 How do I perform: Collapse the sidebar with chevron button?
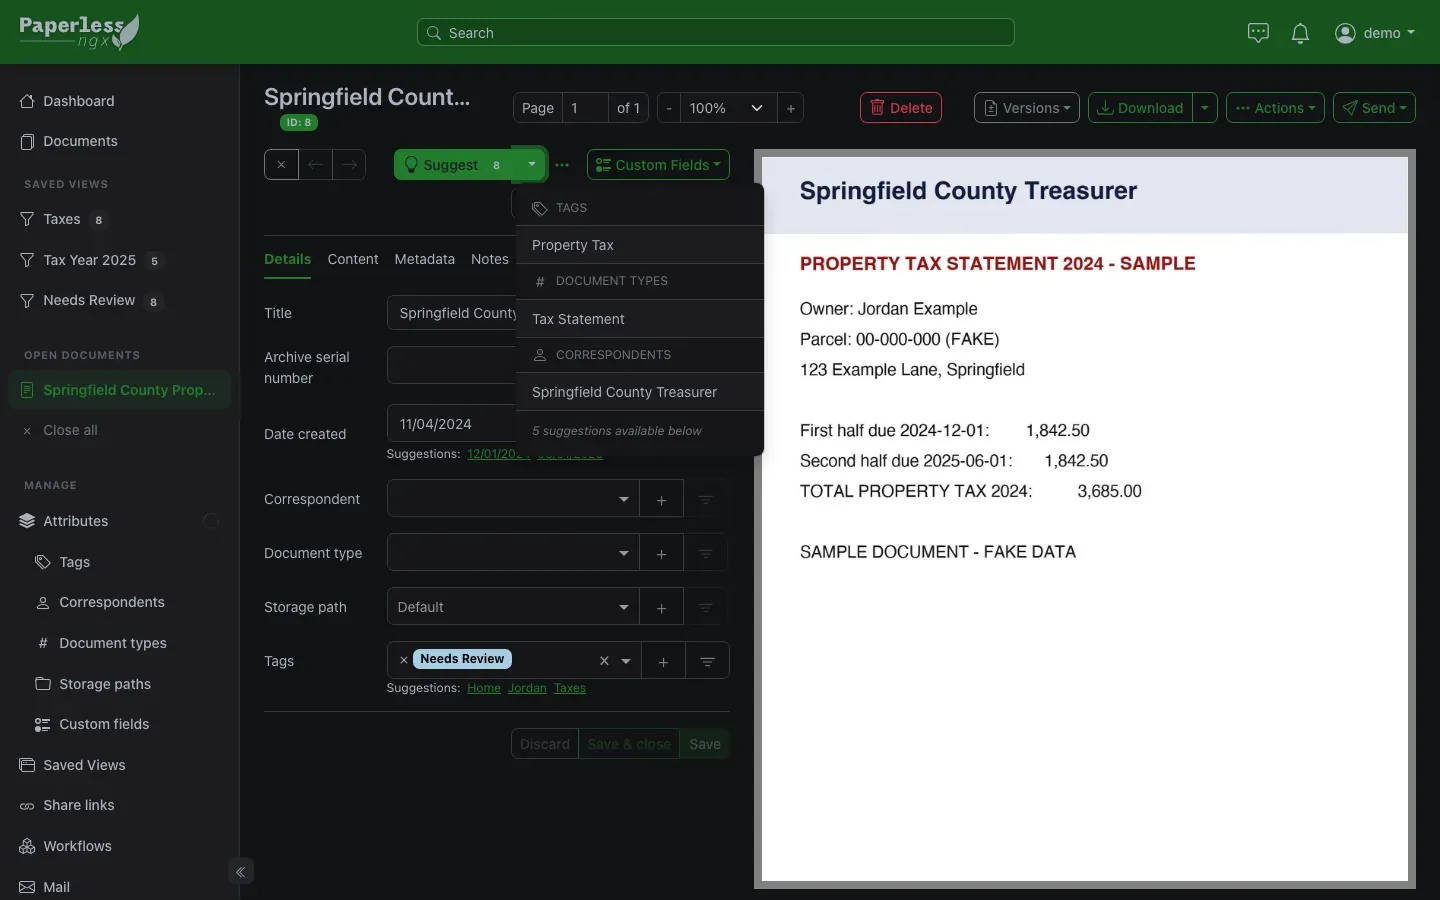(x=241, y=872)
